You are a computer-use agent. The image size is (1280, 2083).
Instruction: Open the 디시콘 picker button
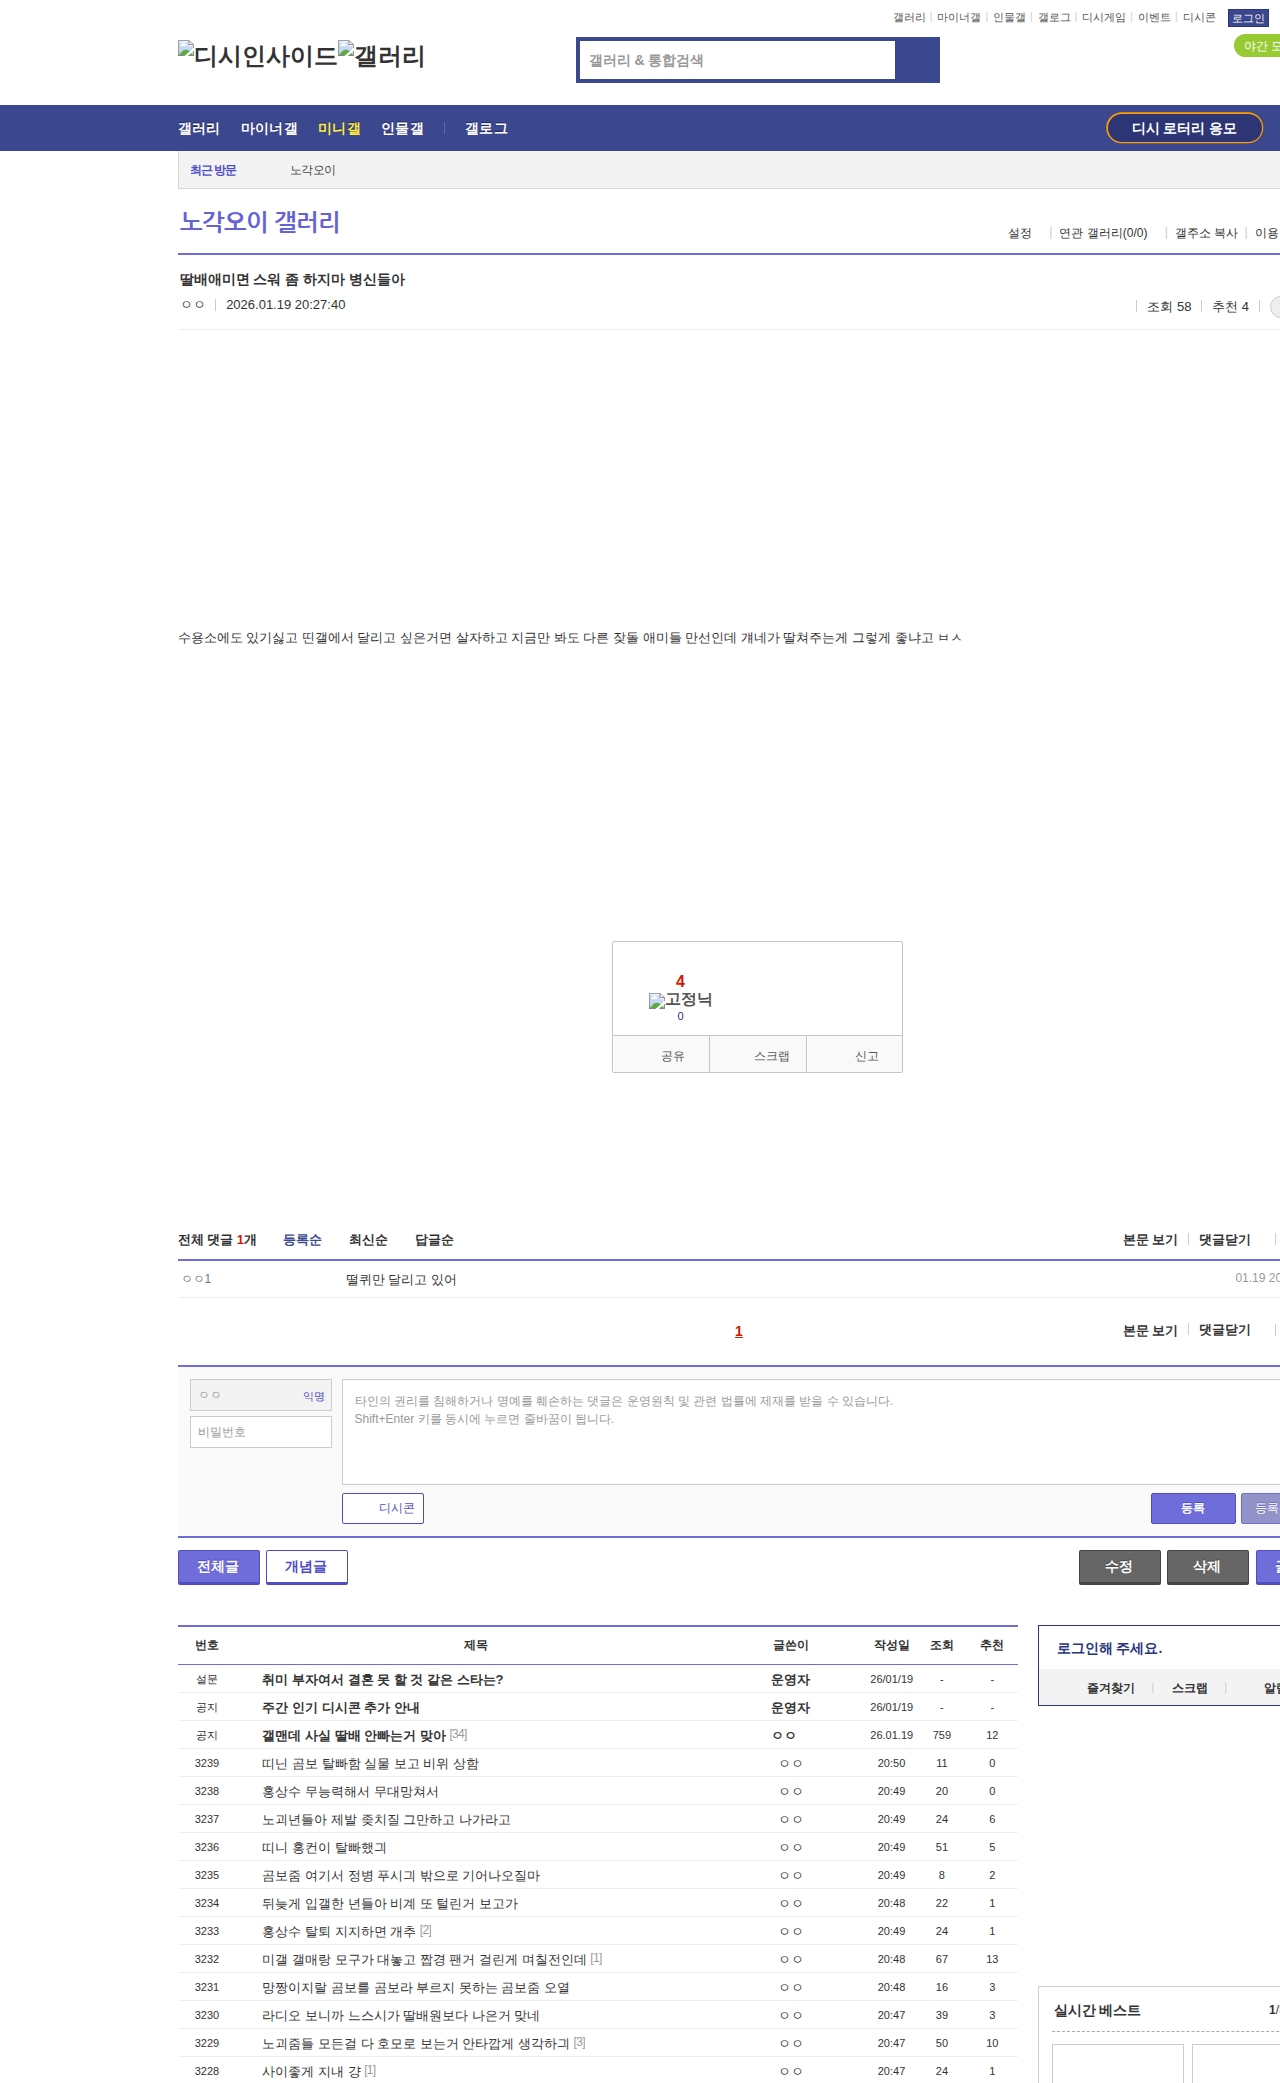pyautogui.click(x=383, y=1508)
